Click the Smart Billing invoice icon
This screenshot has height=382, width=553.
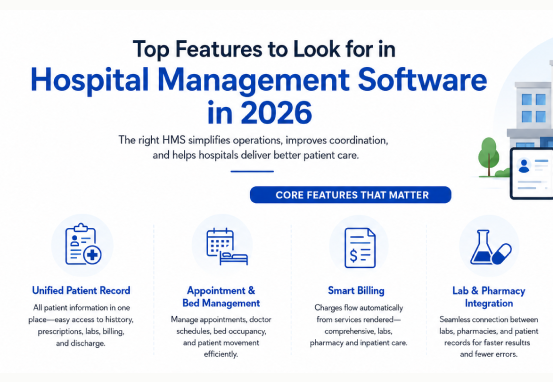(360, 248)
